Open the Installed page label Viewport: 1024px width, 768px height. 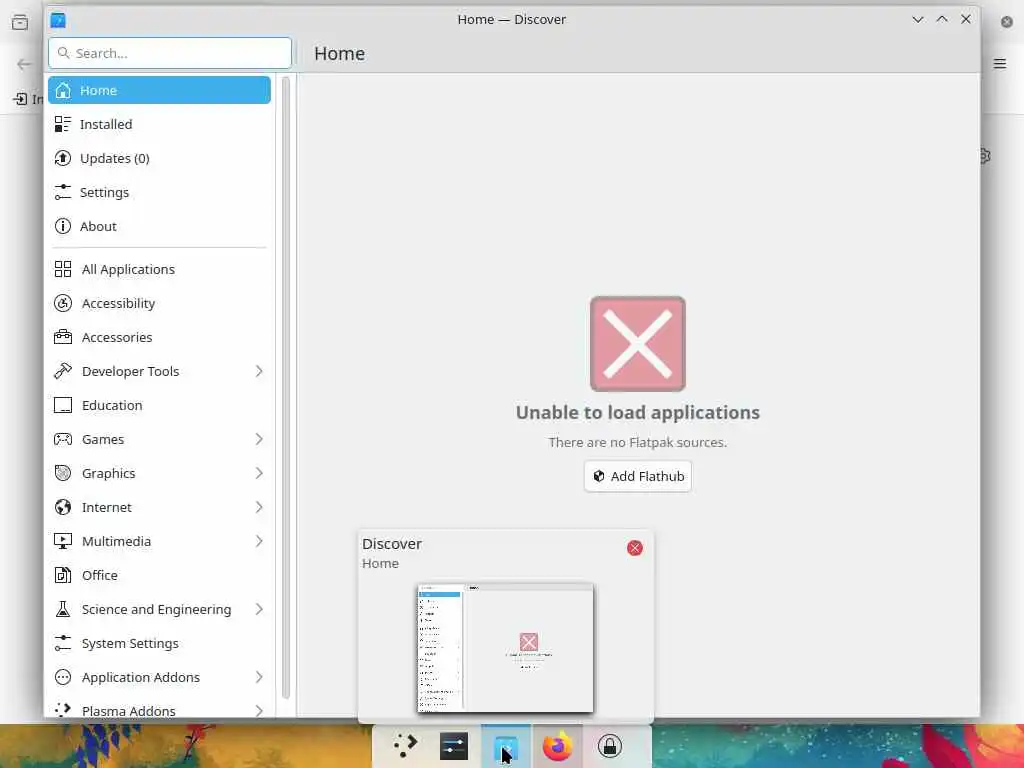106,124
